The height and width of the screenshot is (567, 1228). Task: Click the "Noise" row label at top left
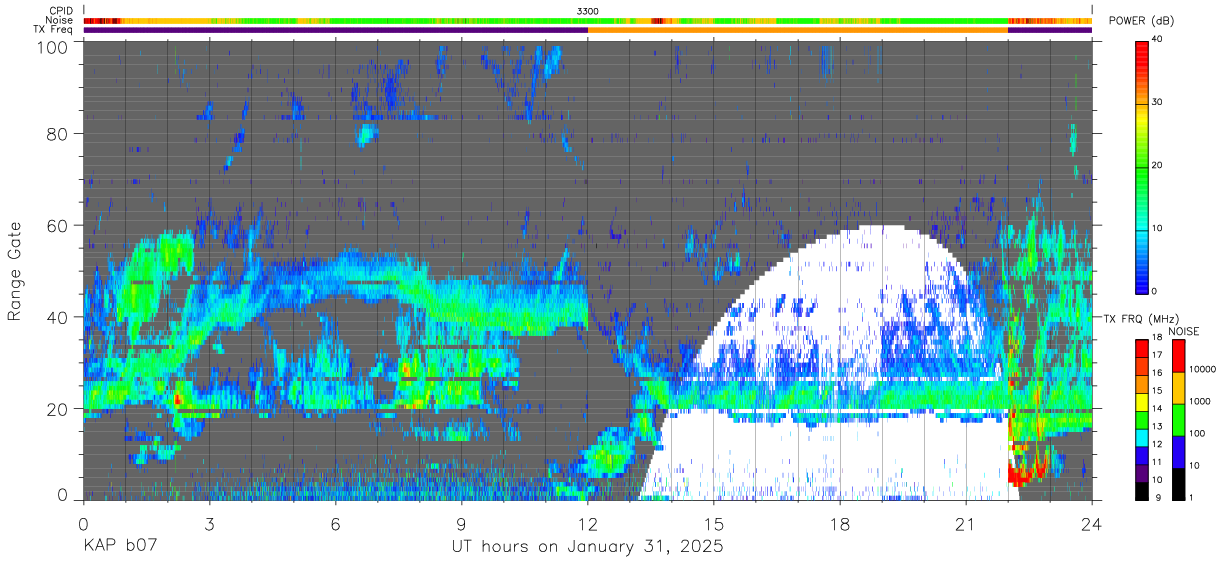[60, 20]
